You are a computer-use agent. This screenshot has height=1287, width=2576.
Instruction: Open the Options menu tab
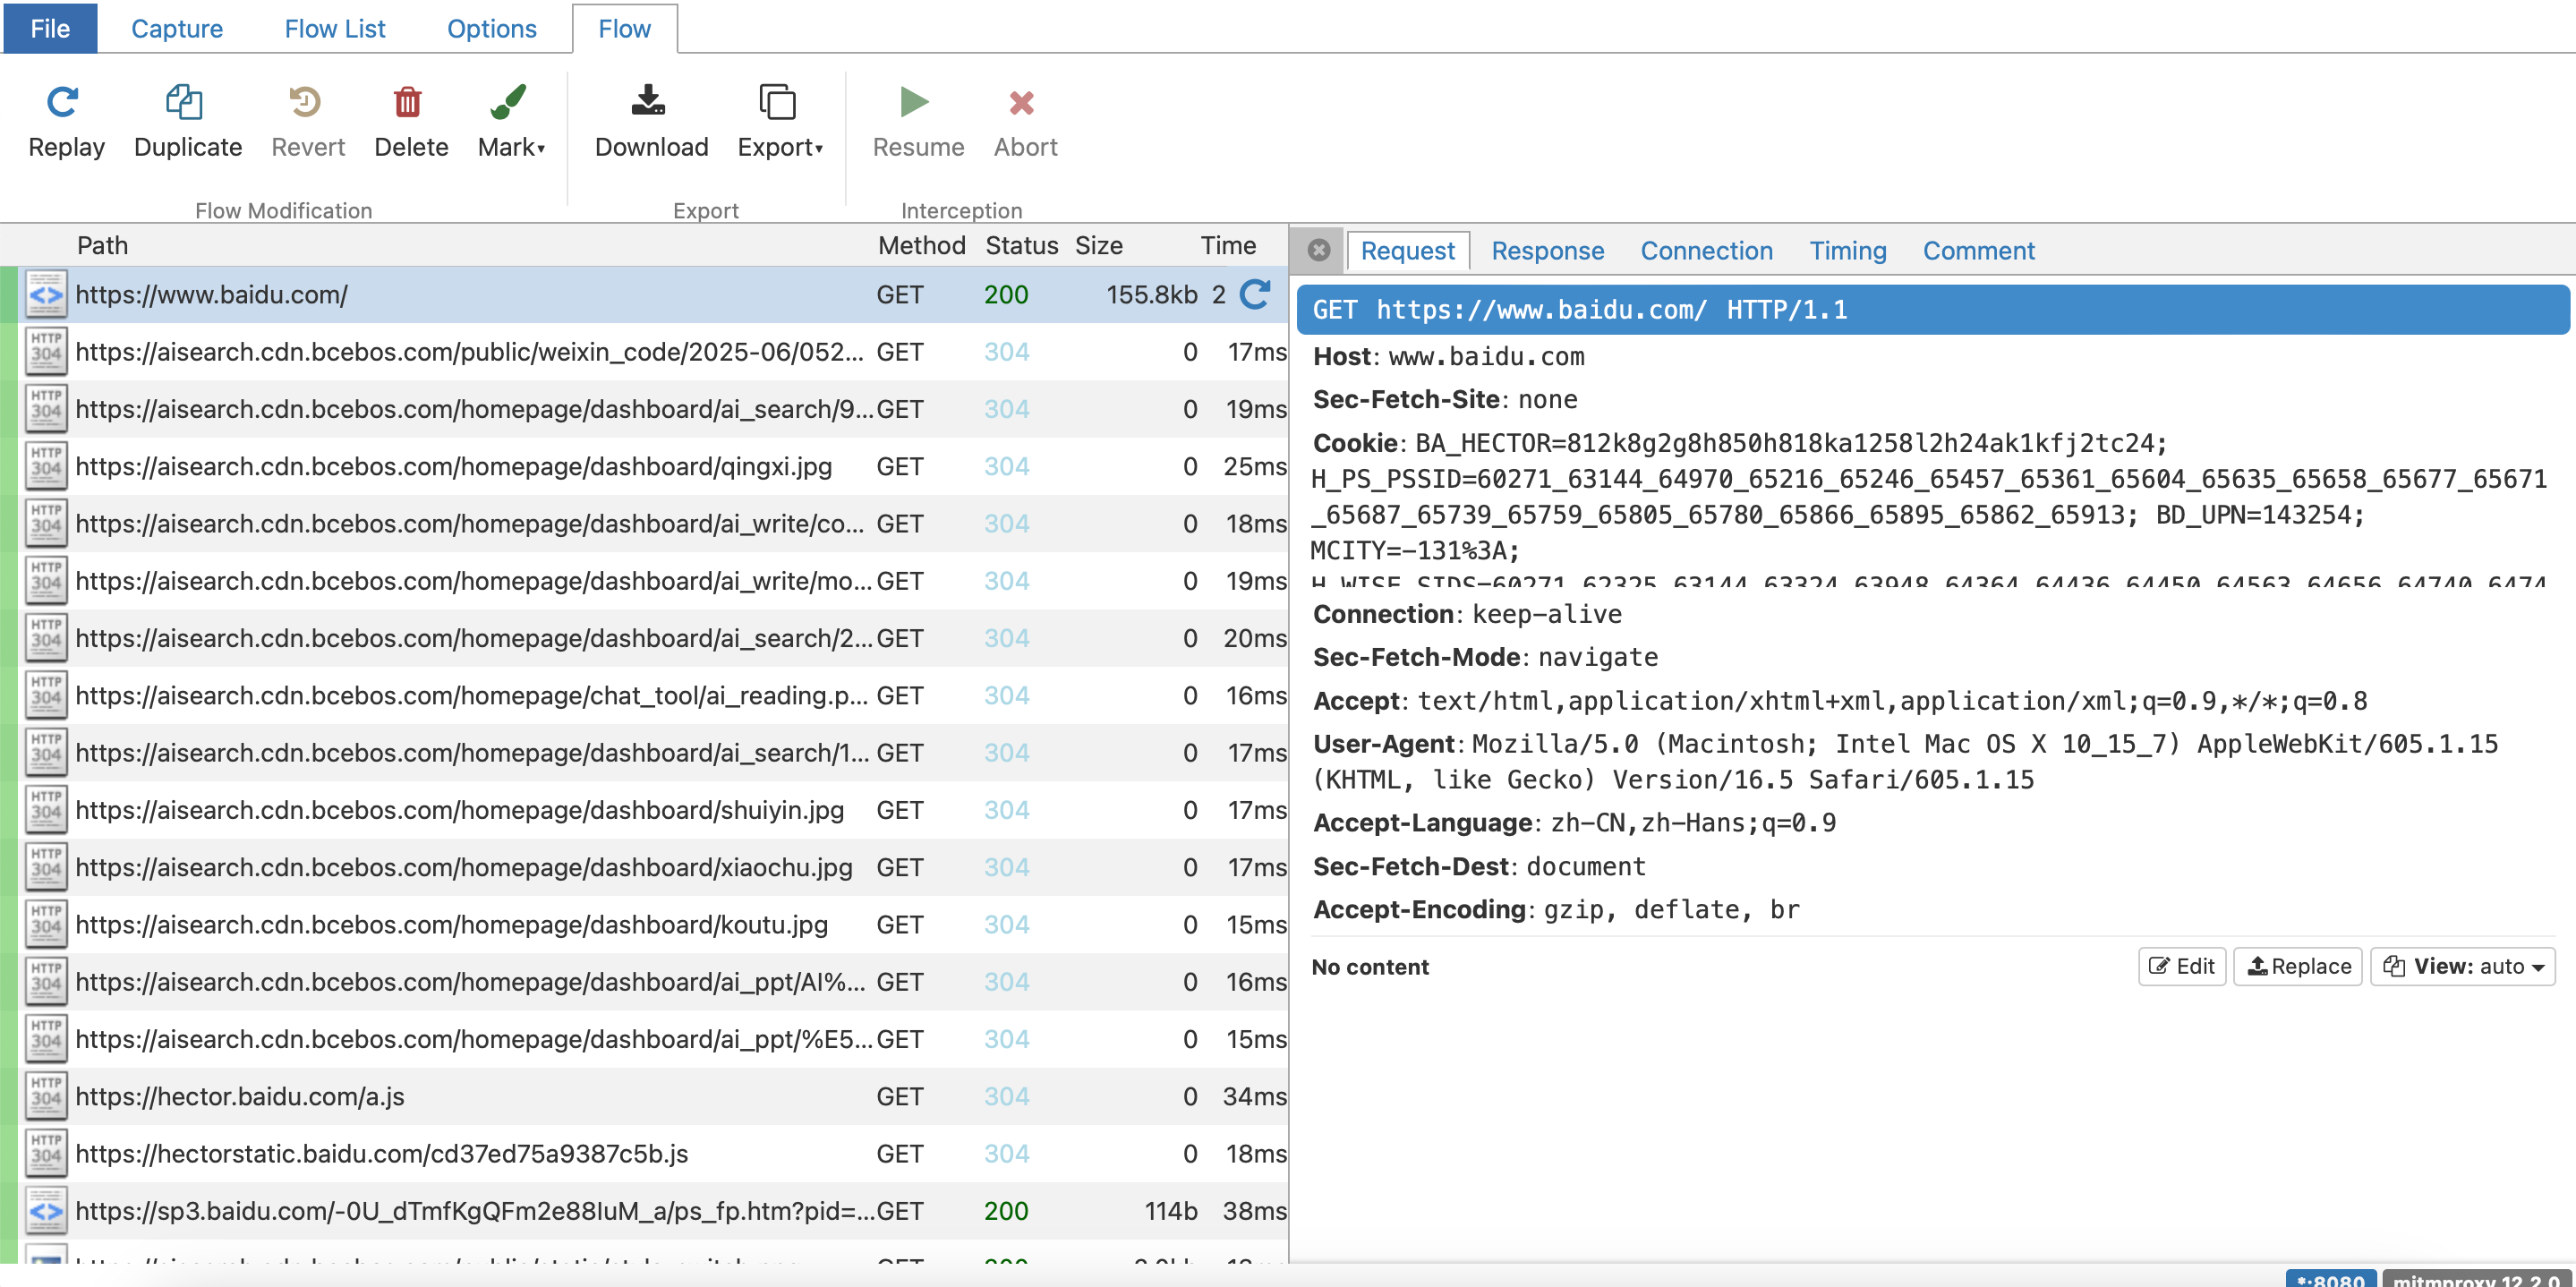pos(491,28)
